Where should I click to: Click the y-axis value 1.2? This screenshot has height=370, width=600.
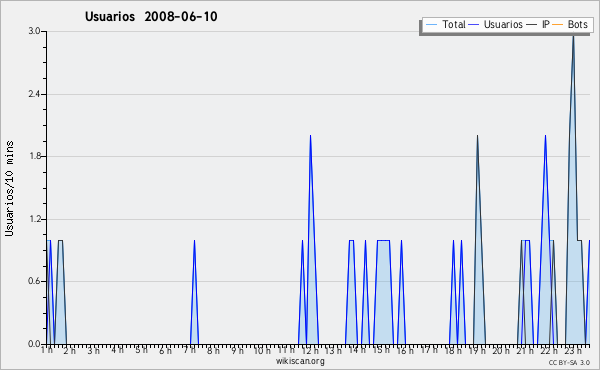pos(34,219)
